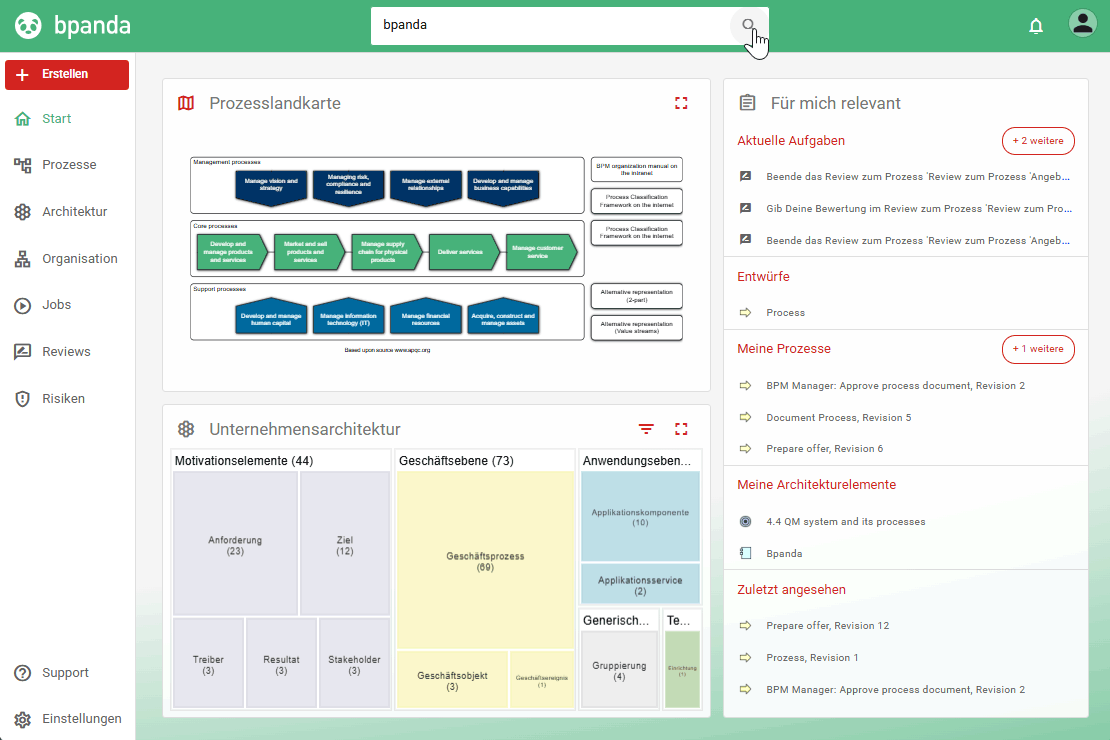Image resolution: width=1110 pixels, height=740 pixels.
Task: Expand Prozesslandkarte to fullscreen
Action: click(681, 103)
